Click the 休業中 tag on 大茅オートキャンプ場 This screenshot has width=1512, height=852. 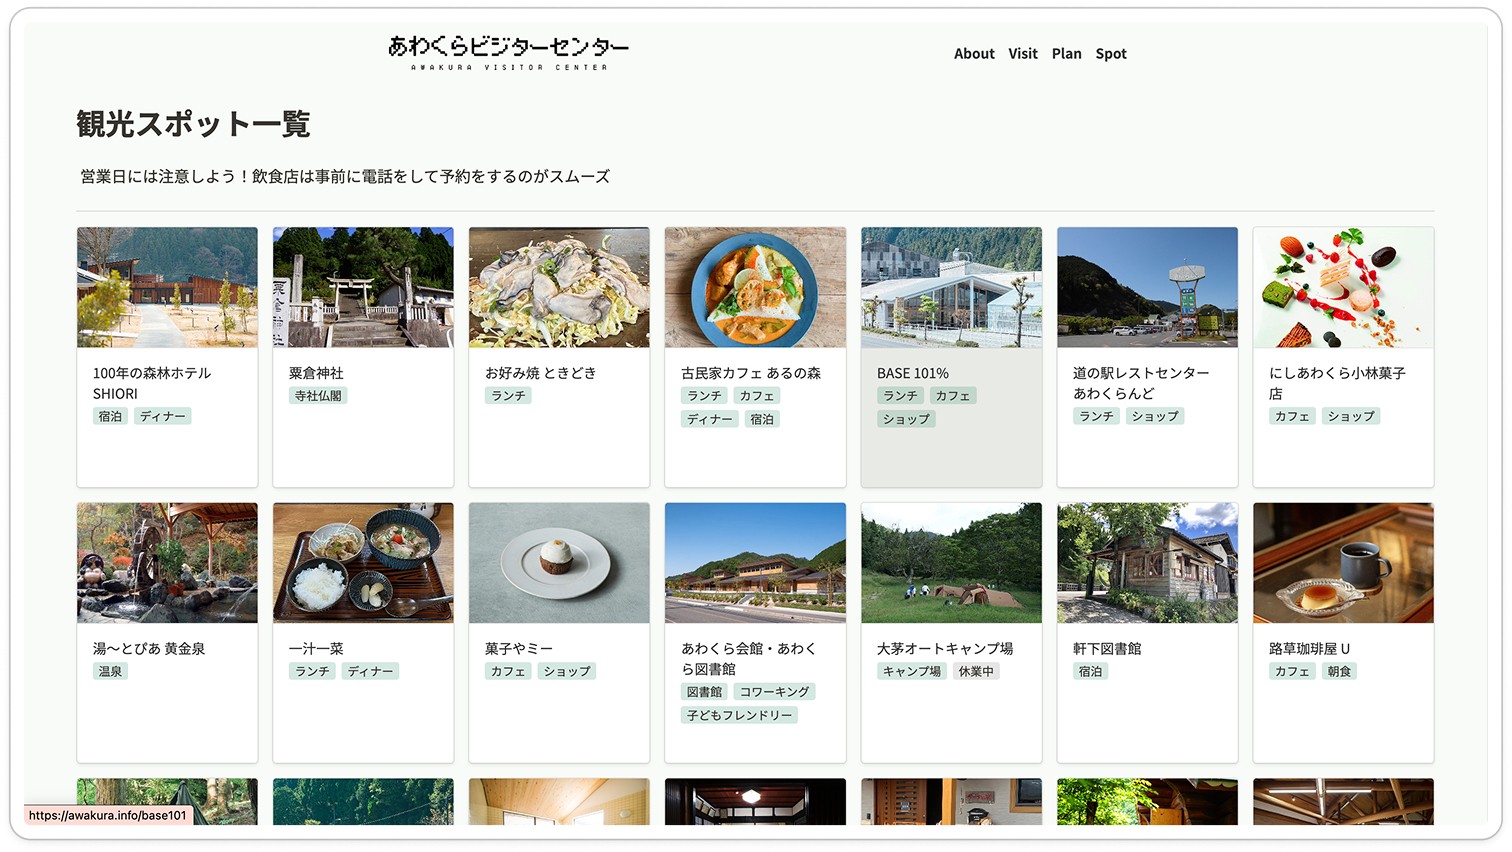point(976,672)
